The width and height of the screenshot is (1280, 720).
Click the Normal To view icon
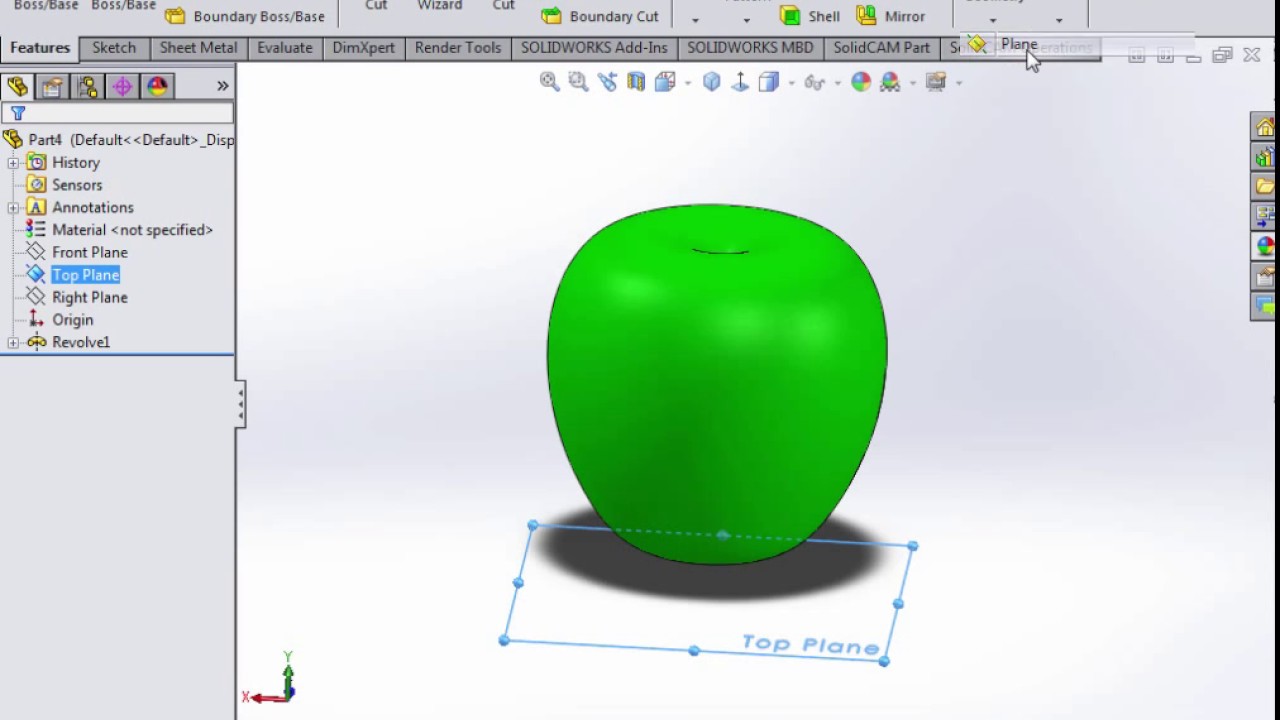coord(740,82)
